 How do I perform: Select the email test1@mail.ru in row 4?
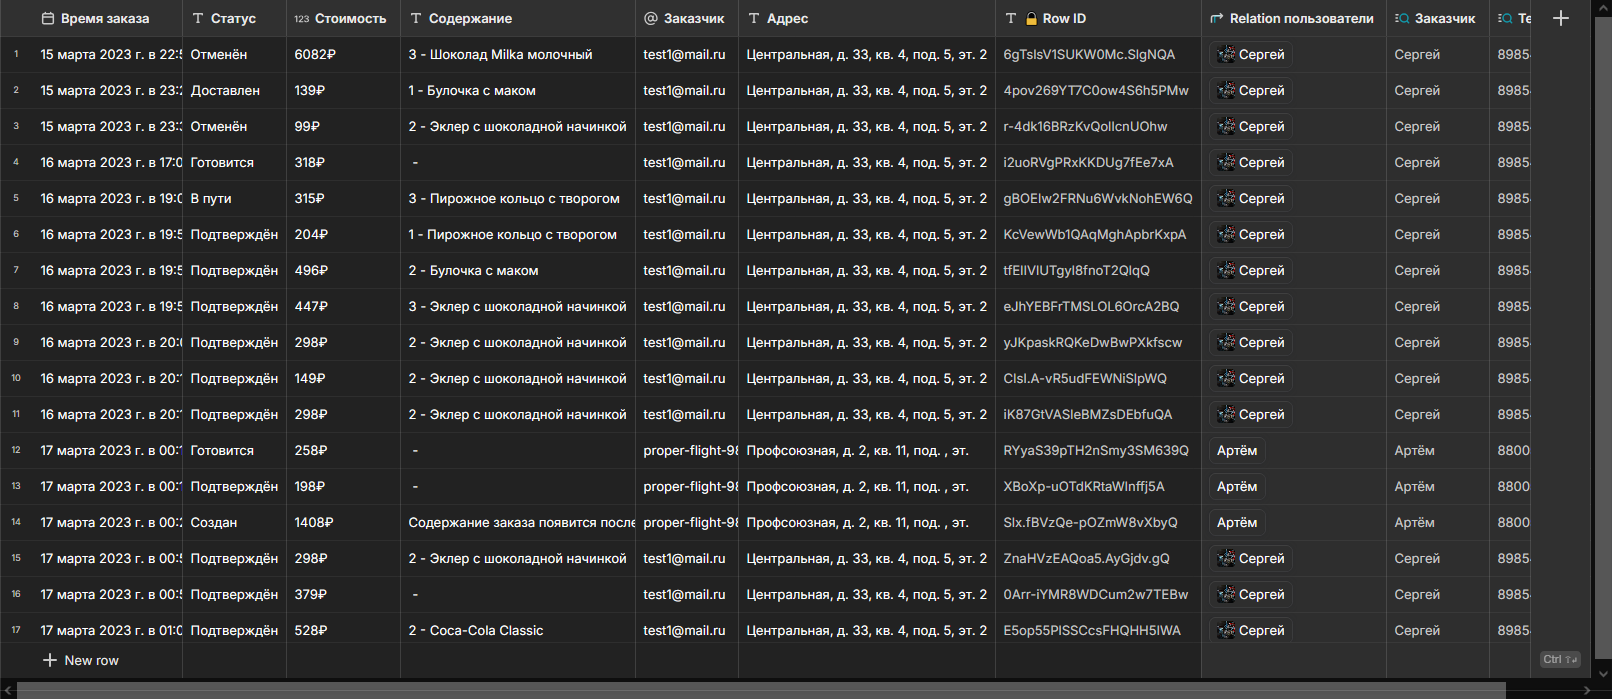(x=684, y=163)
